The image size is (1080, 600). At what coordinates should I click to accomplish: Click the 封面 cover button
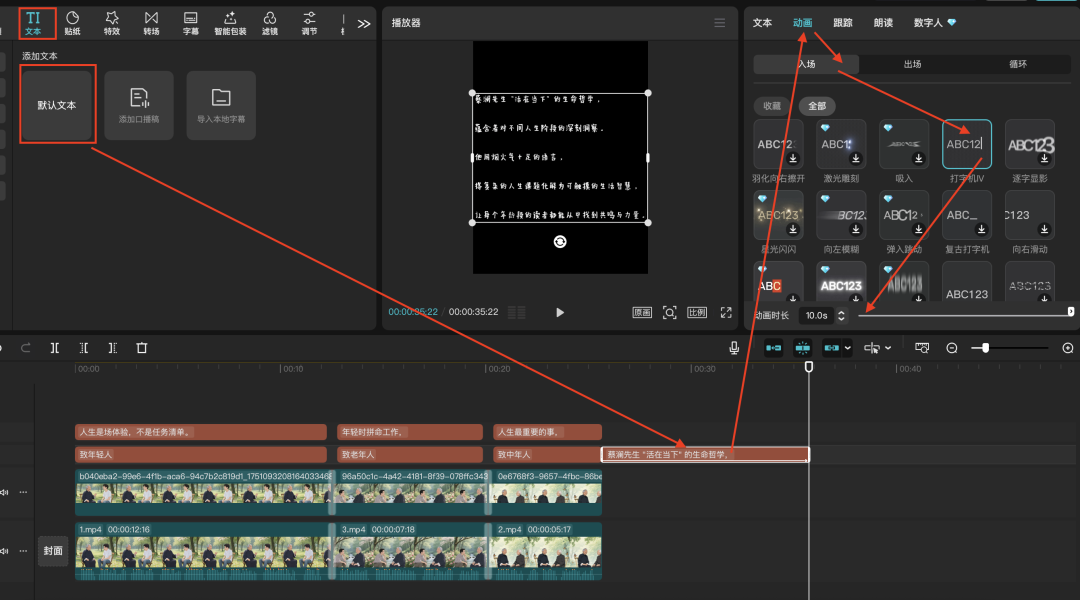coord(52,550)
